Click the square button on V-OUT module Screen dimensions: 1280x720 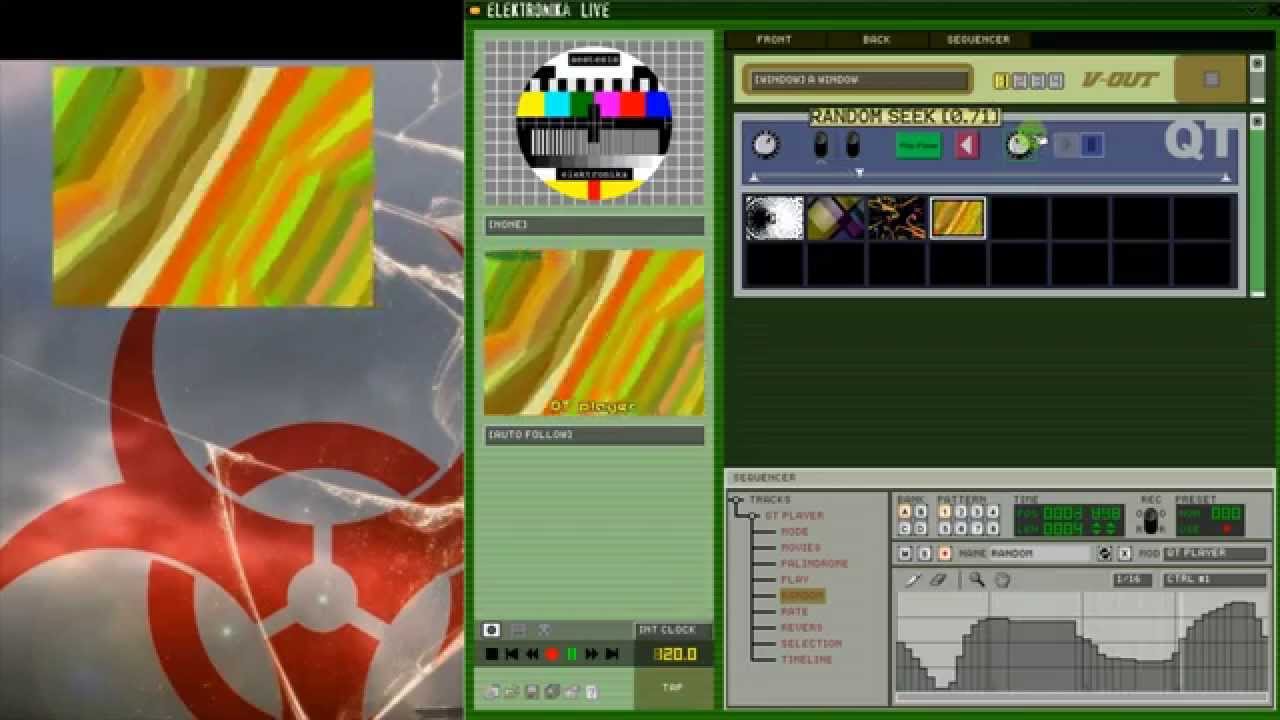tap(1211, 80)
